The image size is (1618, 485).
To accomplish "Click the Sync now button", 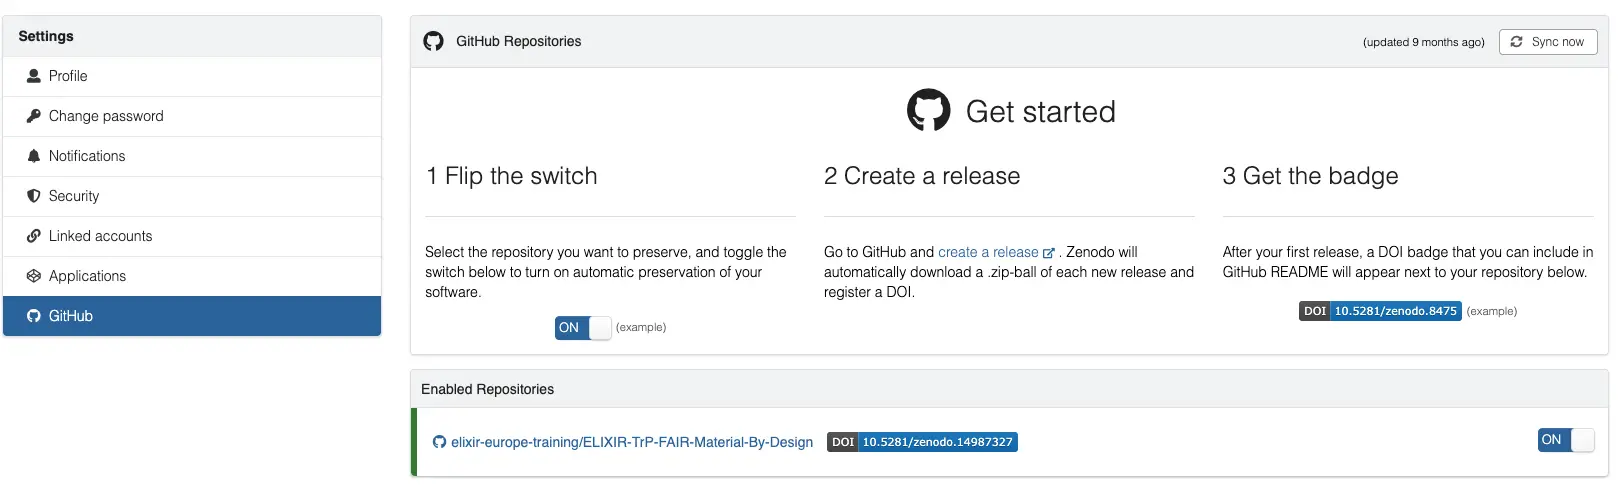I will pyautogui.click(x=1548, y=42).
